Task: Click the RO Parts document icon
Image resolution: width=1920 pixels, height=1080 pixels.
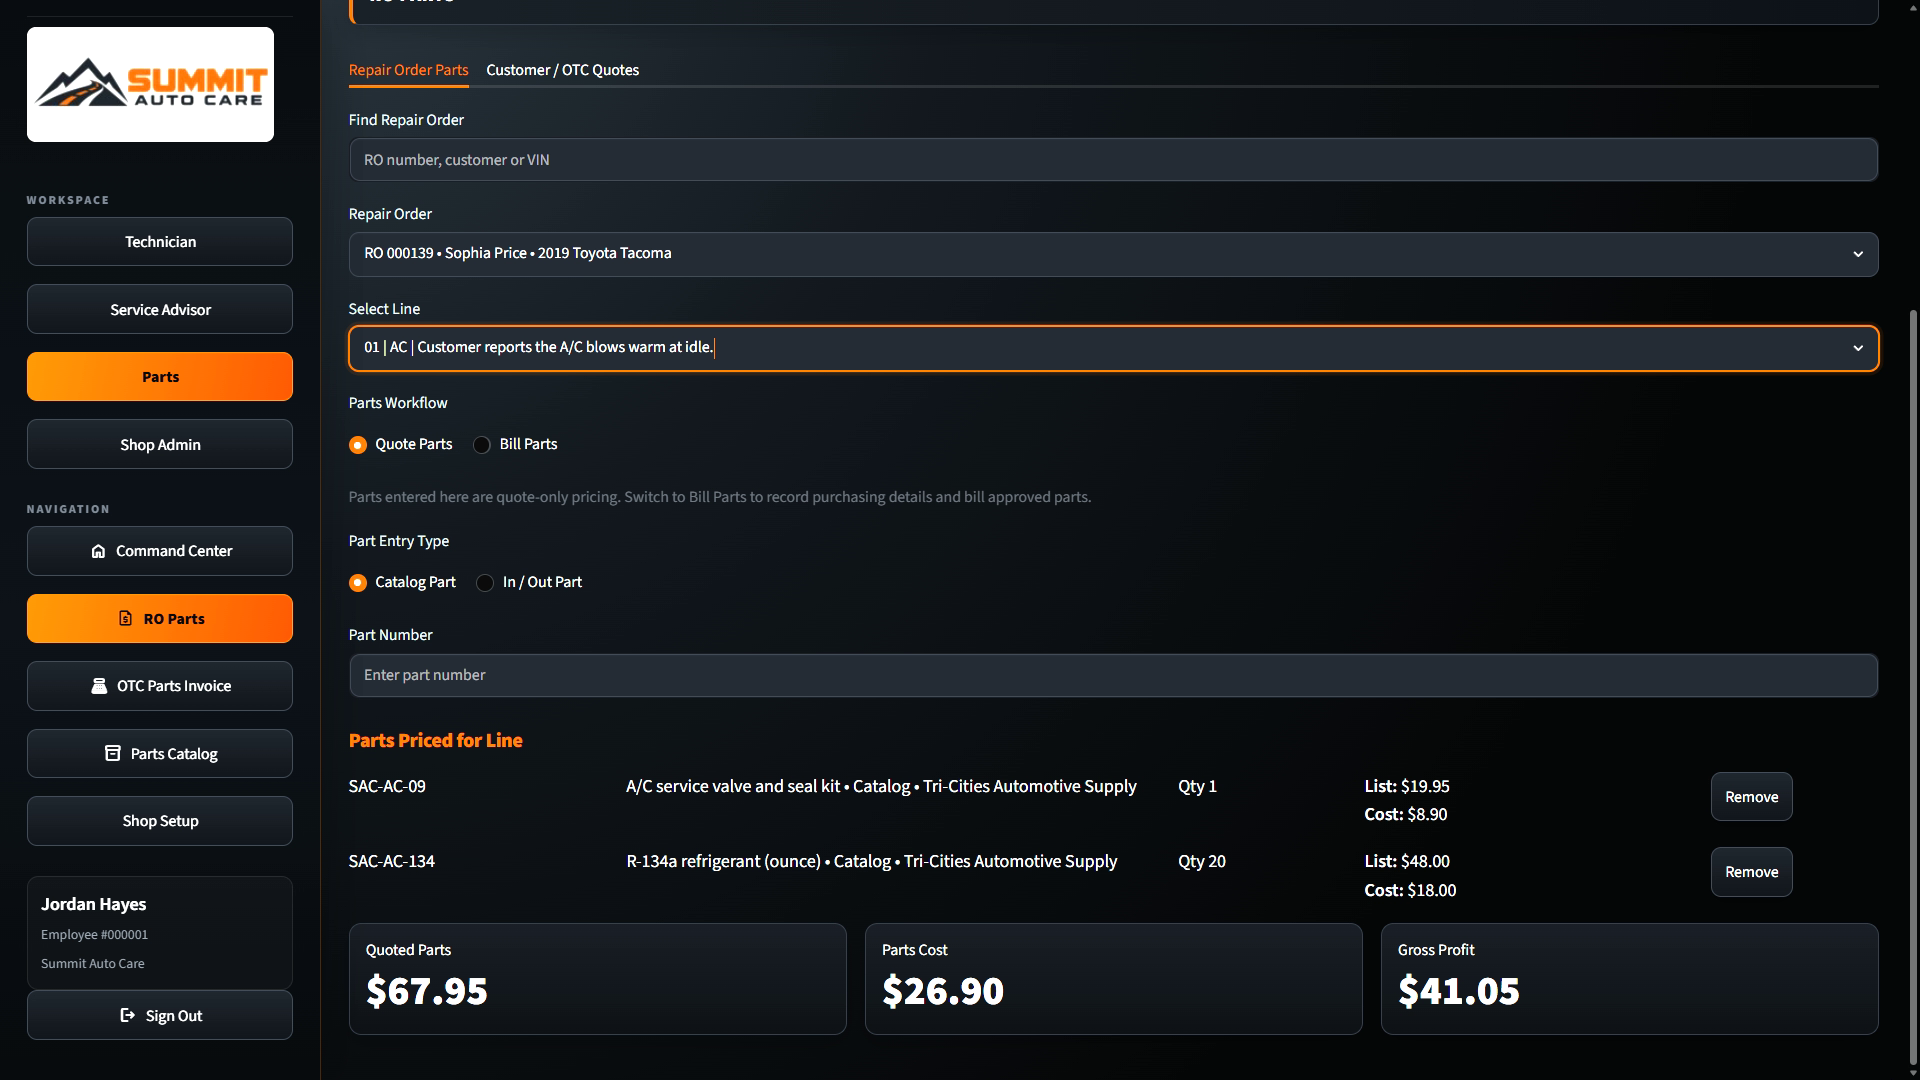Action: (x=125, y=618)
